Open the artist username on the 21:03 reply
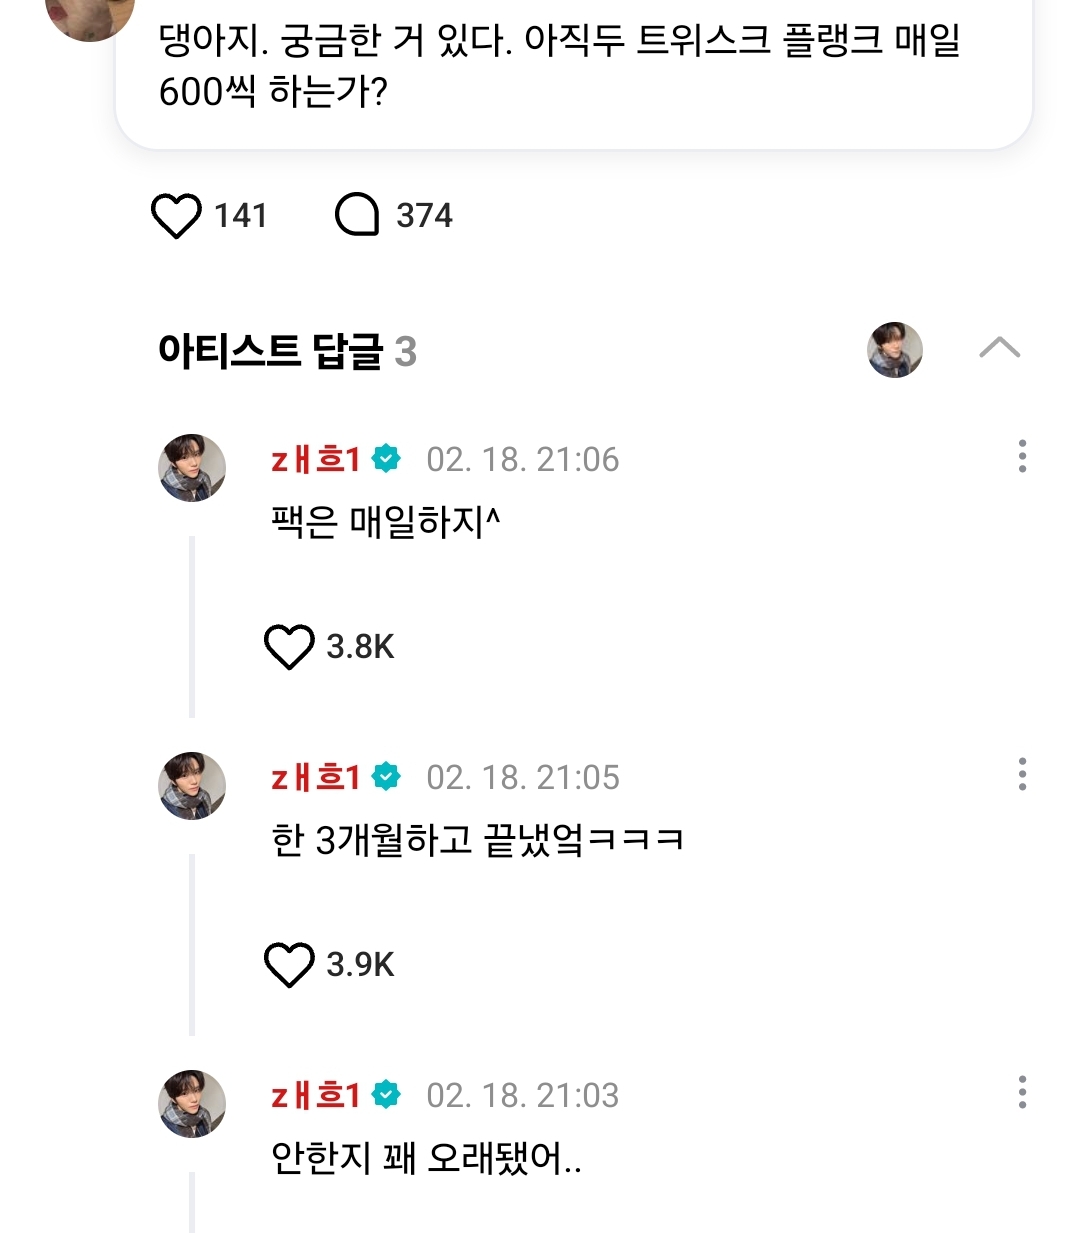The image size is (1080, 1233). click(x=315, y=1095)
